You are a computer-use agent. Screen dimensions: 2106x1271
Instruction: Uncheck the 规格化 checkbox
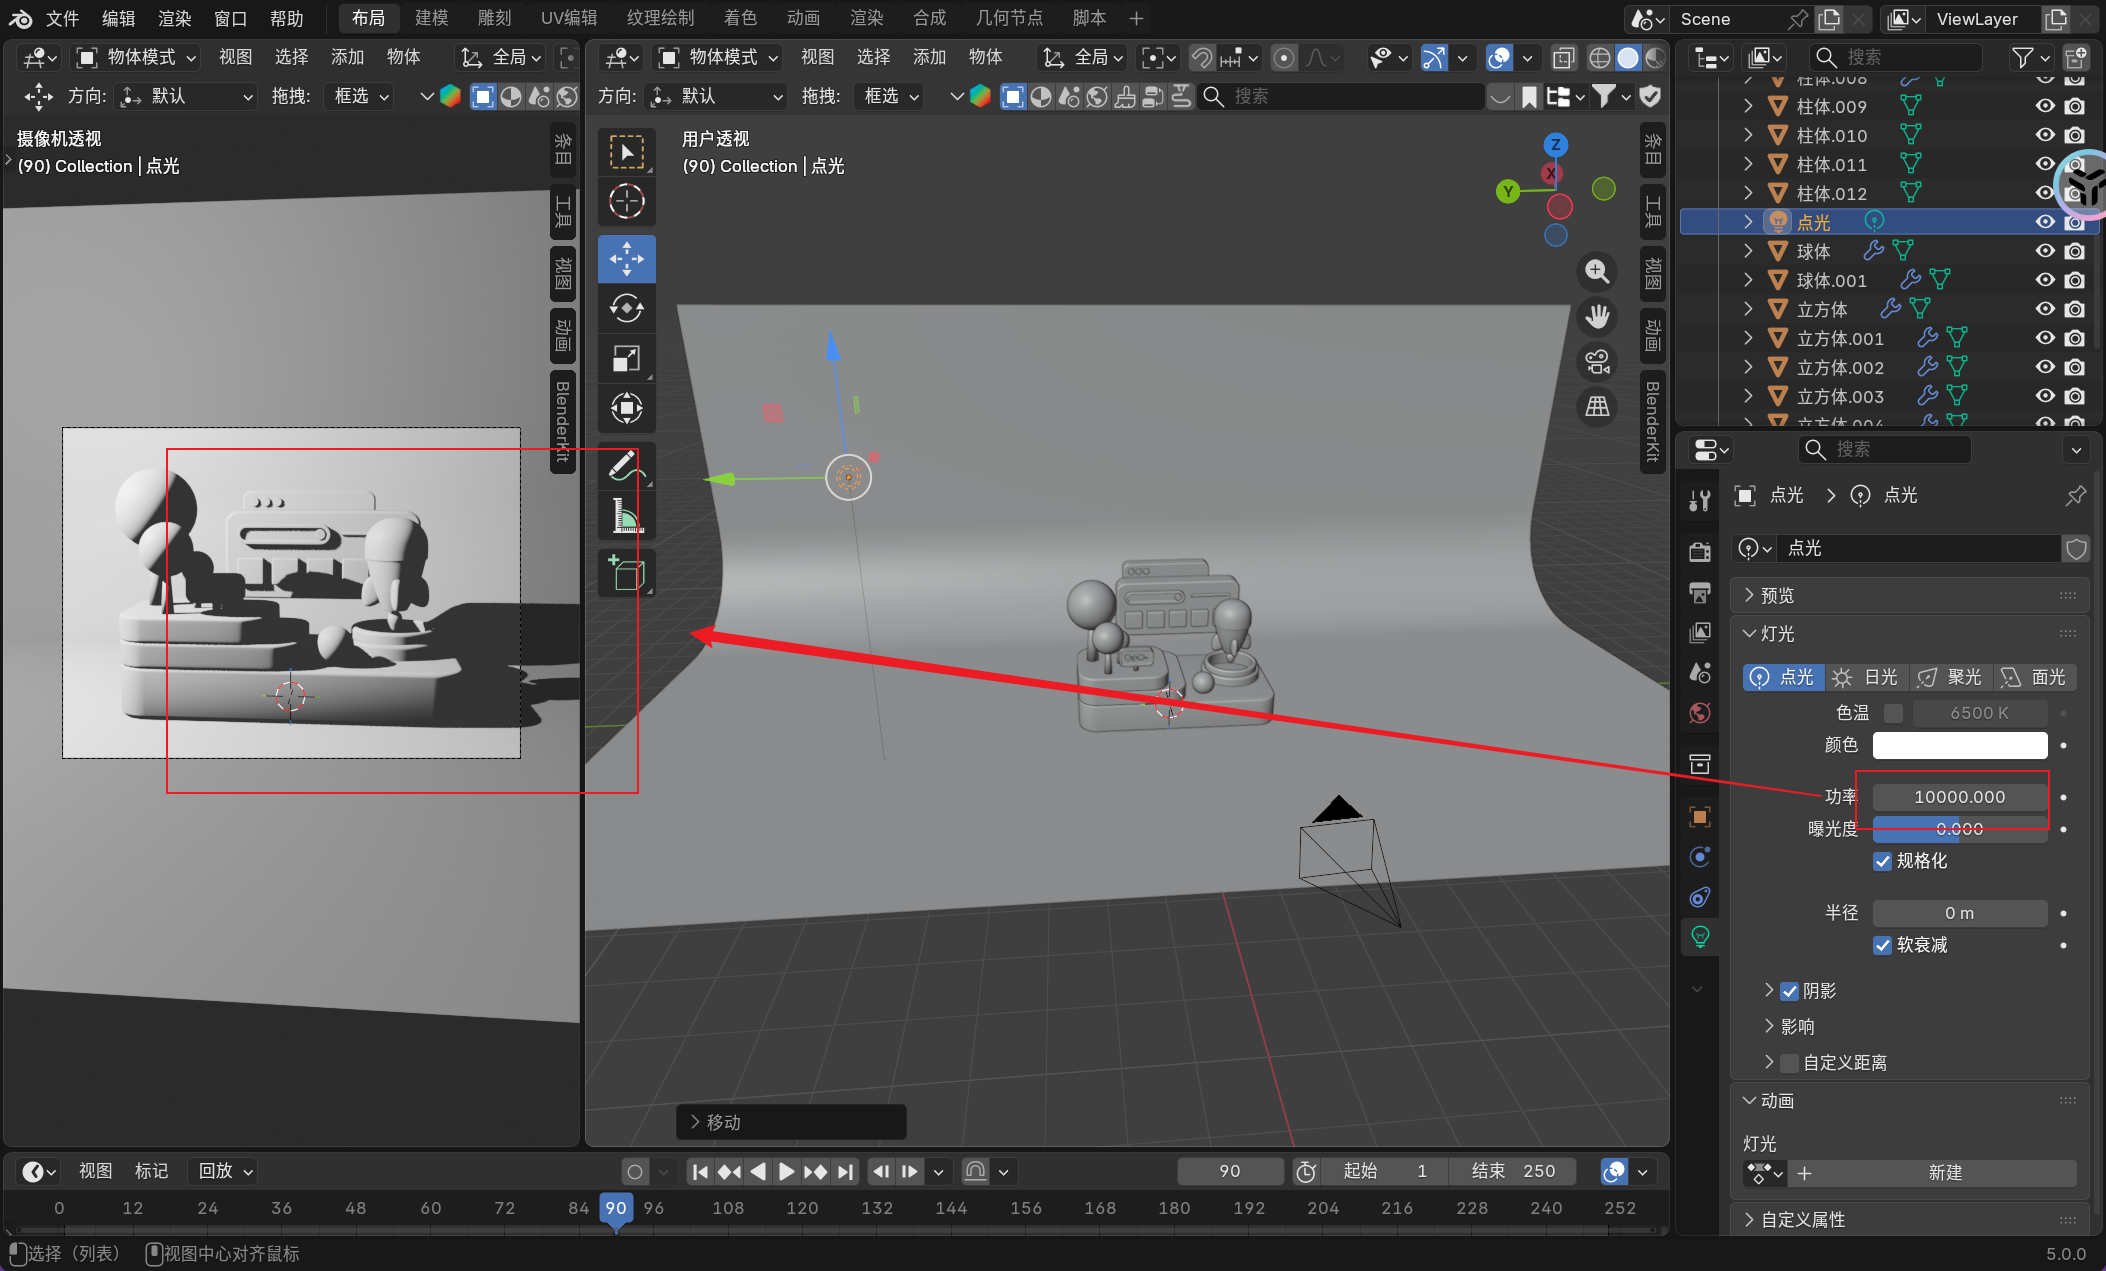pyautogui.click(x=1882, y=861)
